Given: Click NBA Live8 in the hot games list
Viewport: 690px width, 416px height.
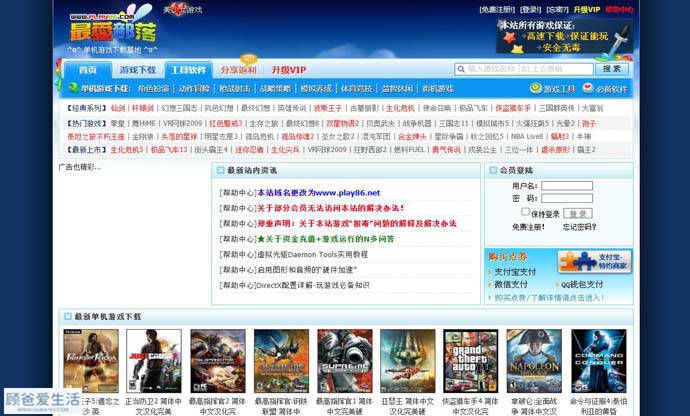Looking at the screenshot, I should (x=527, y=136).
